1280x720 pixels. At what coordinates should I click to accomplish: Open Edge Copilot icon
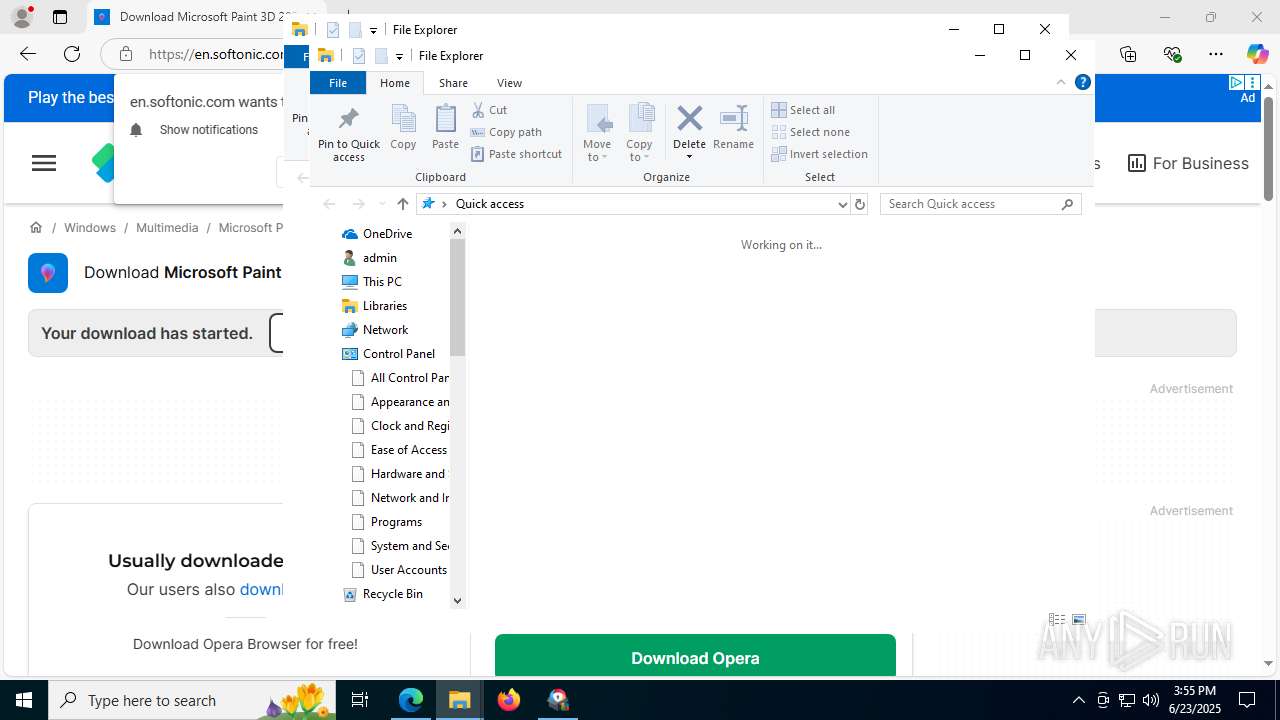1257,54
